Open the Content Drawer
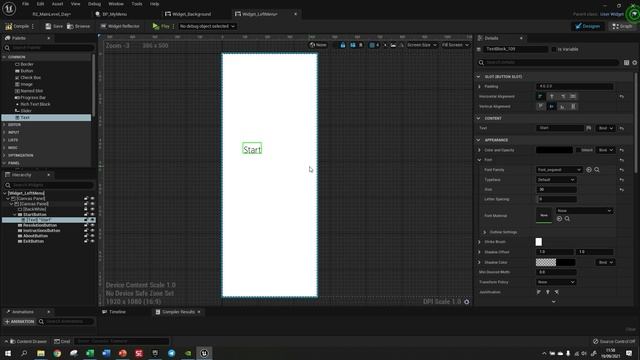 28,341
